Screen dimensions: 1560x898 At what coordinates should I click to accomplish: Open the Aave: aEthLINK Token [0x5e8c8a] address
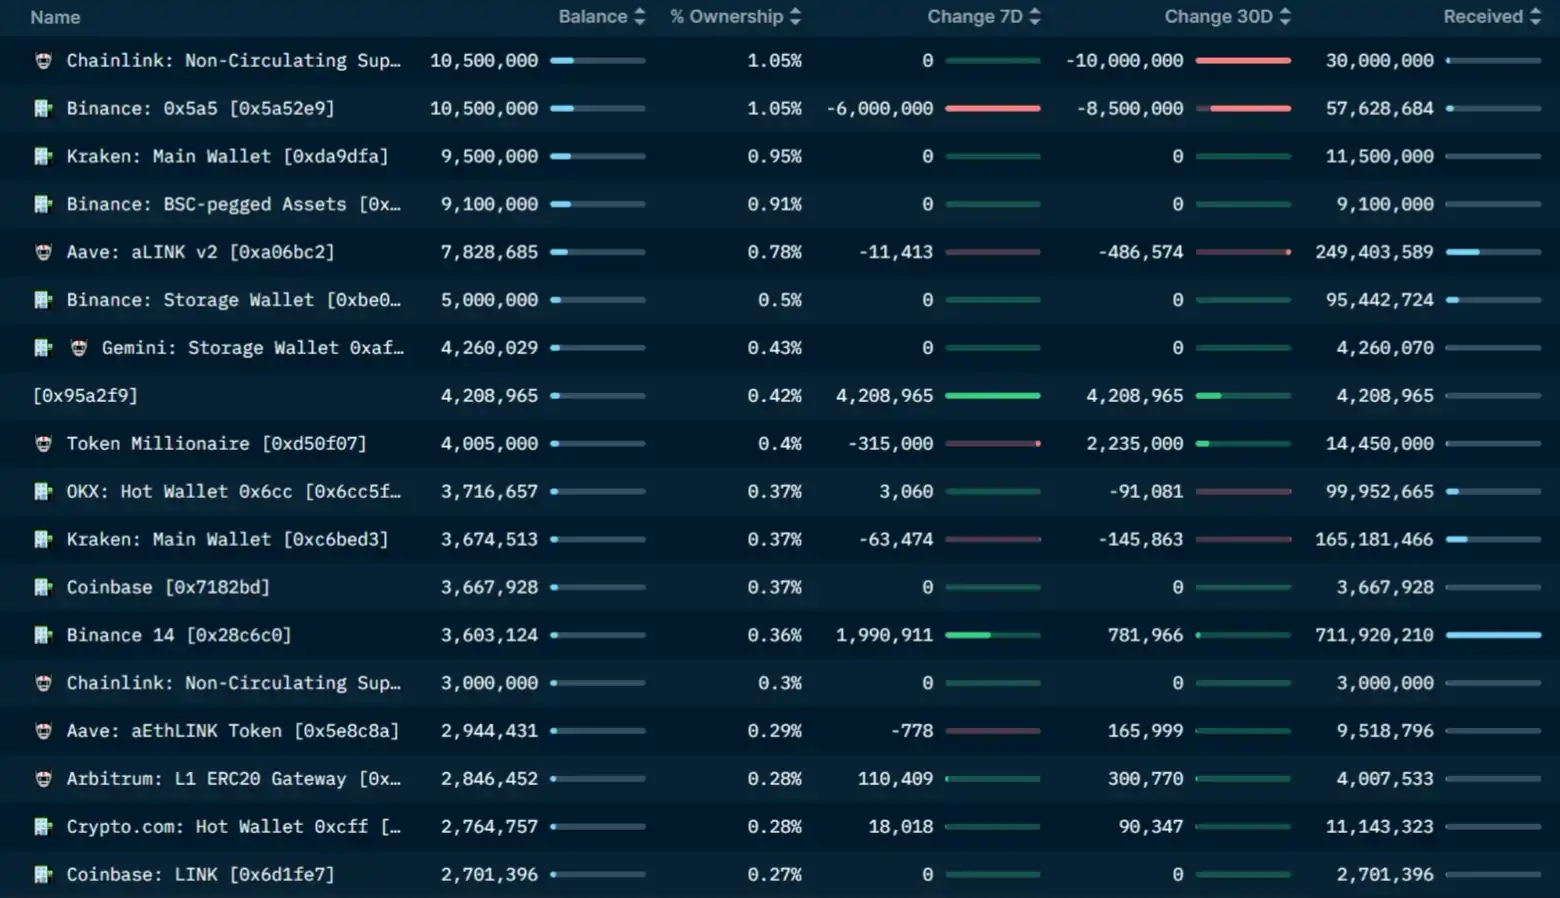tap(232, 731)
